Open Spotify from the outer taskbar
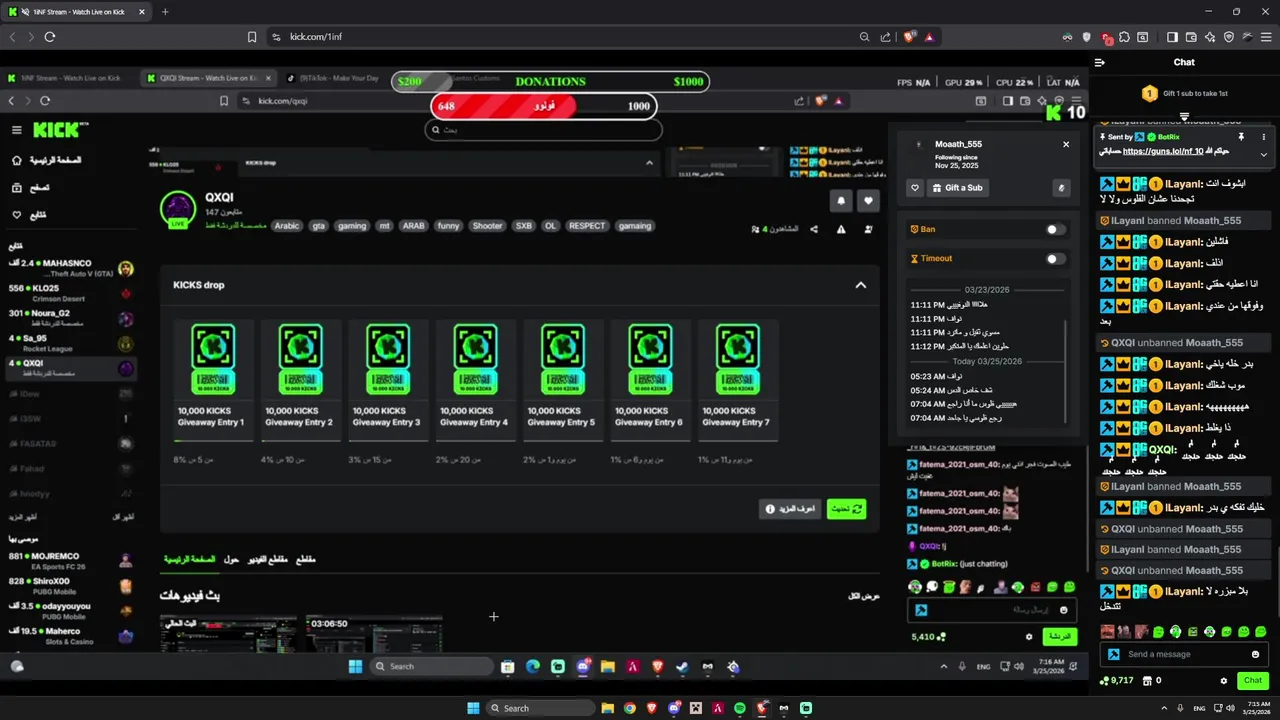This screenshot has width=1280, height=720. pyautogui.click(x=740, y=708)
